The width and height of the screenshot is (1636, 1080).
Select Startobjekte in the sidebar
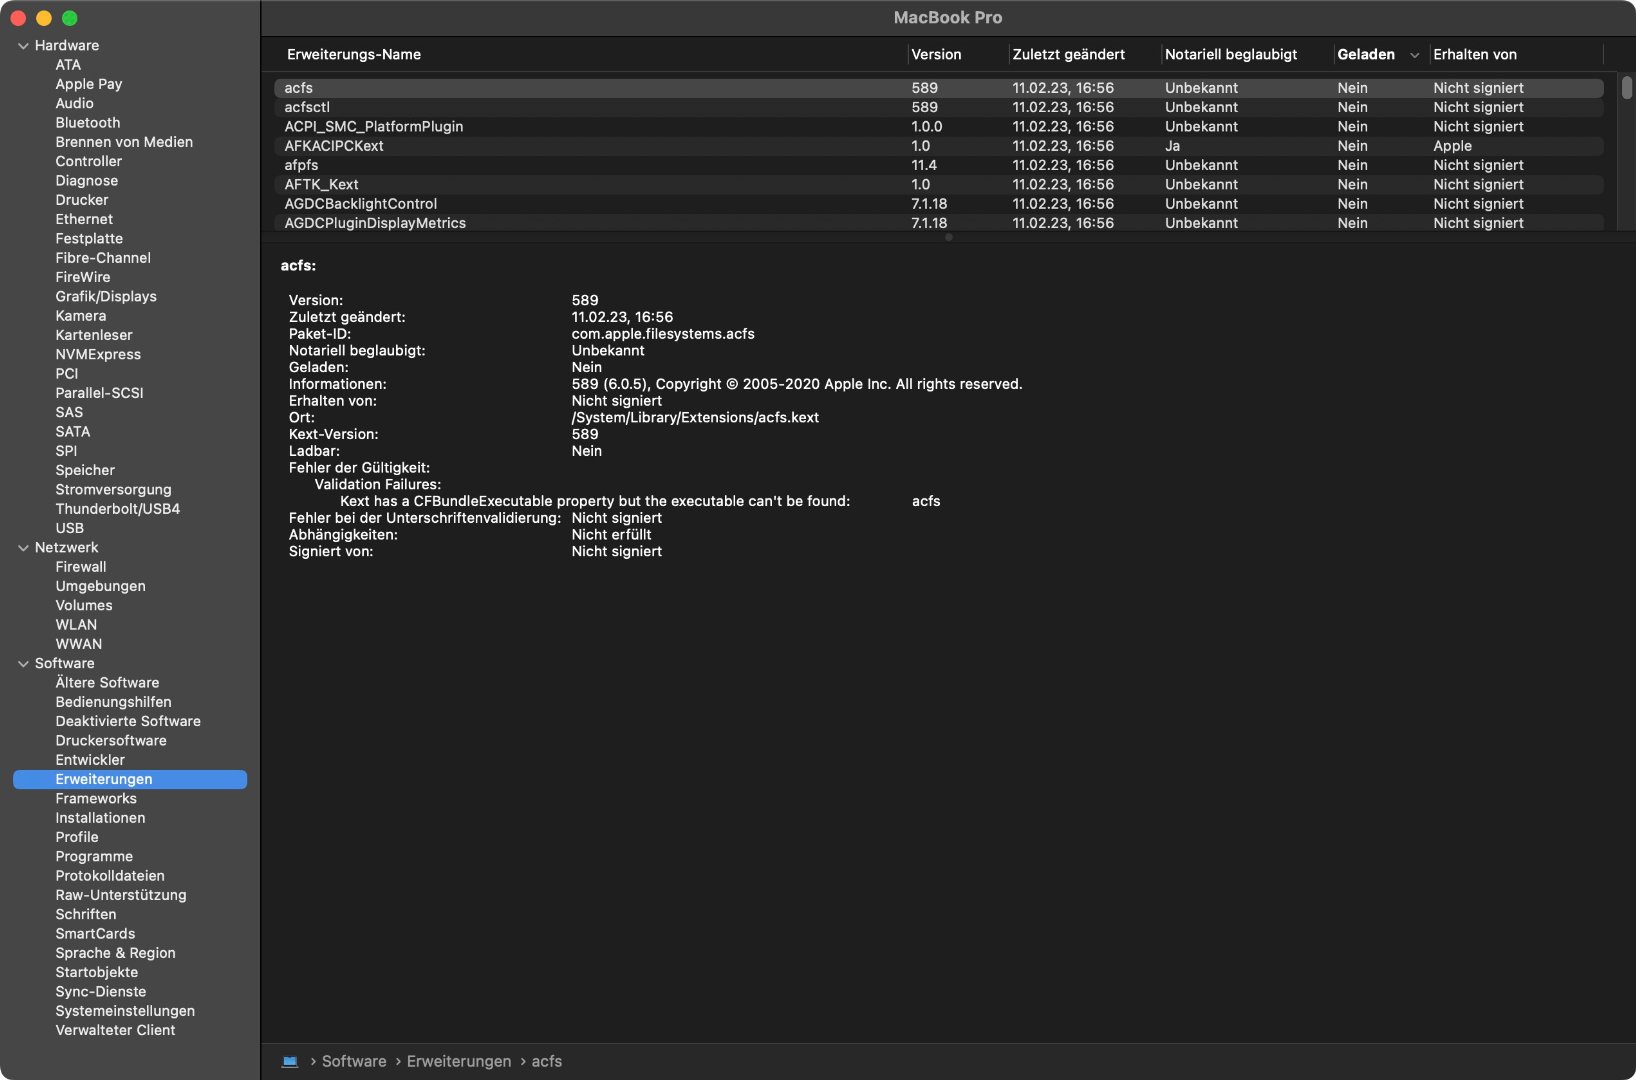[x=97, y=973]
